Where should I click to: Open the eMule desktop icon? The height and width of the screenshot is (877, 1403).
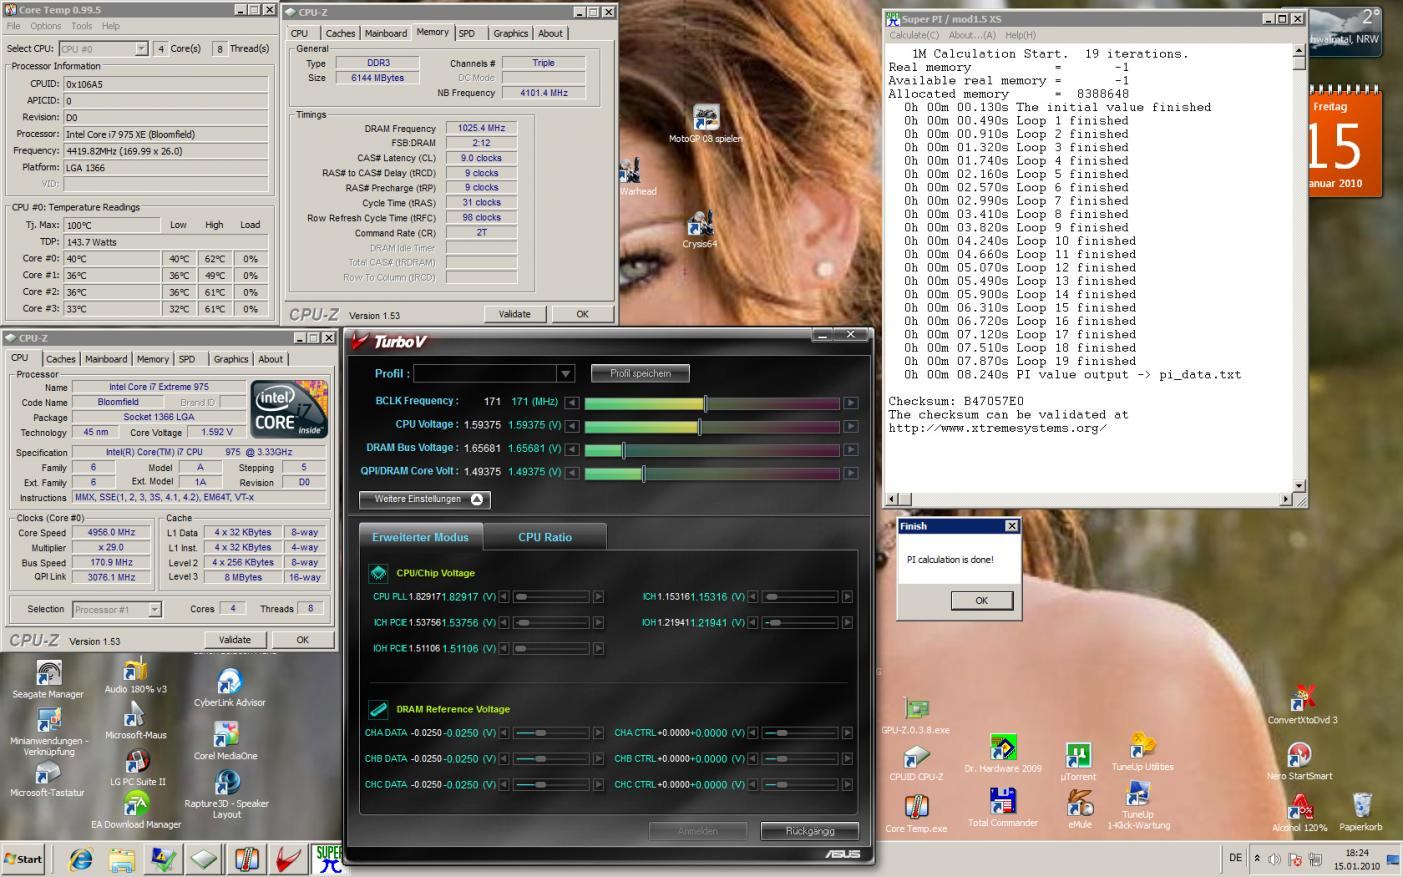[x=1080, y=809]
